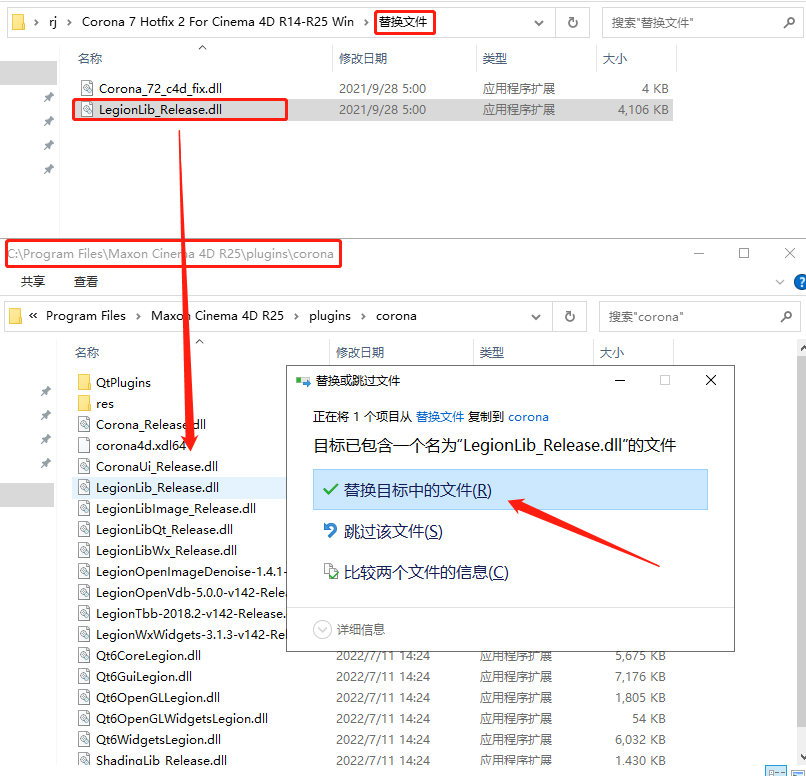
Task: Open the 共享 ribbon tab
Action: pos(33,282)
